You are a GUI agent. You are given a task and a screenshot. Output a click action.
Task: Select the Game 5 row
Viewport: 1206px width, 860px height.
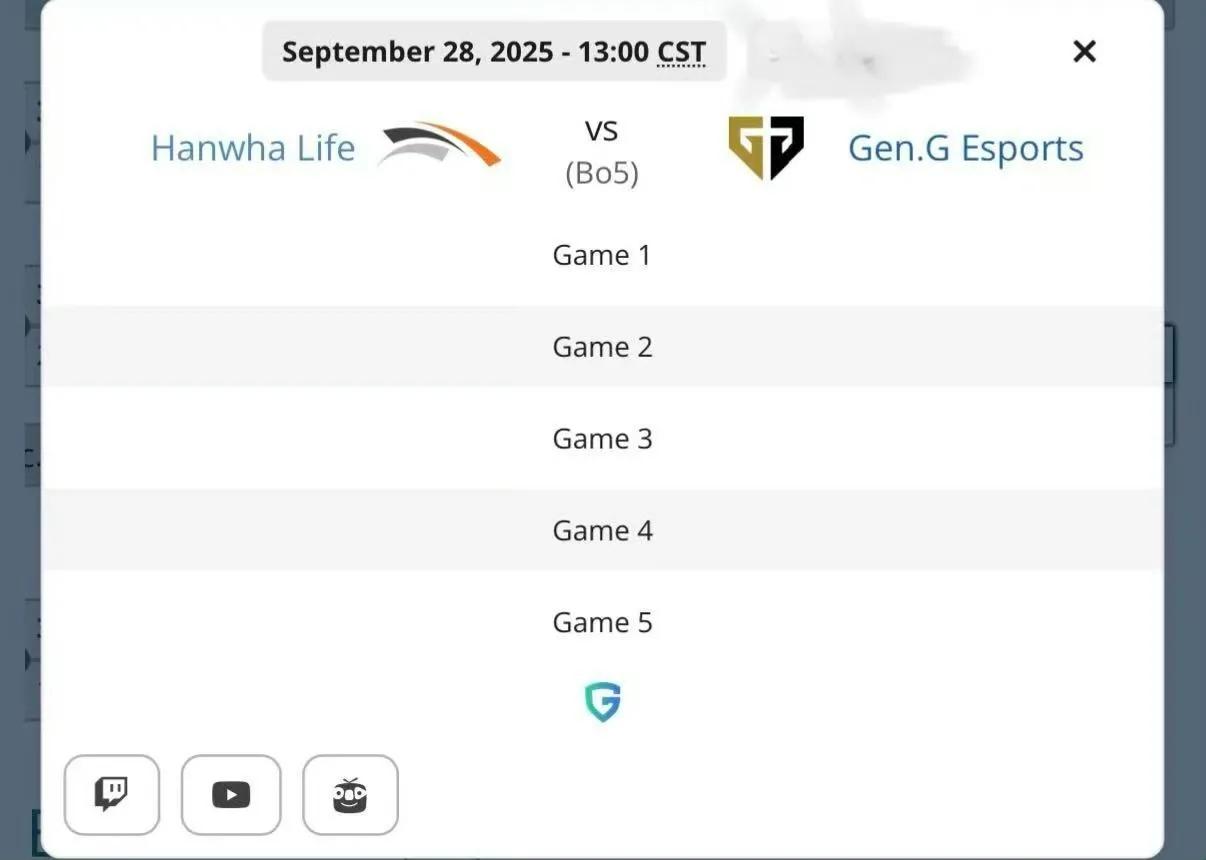602,622
